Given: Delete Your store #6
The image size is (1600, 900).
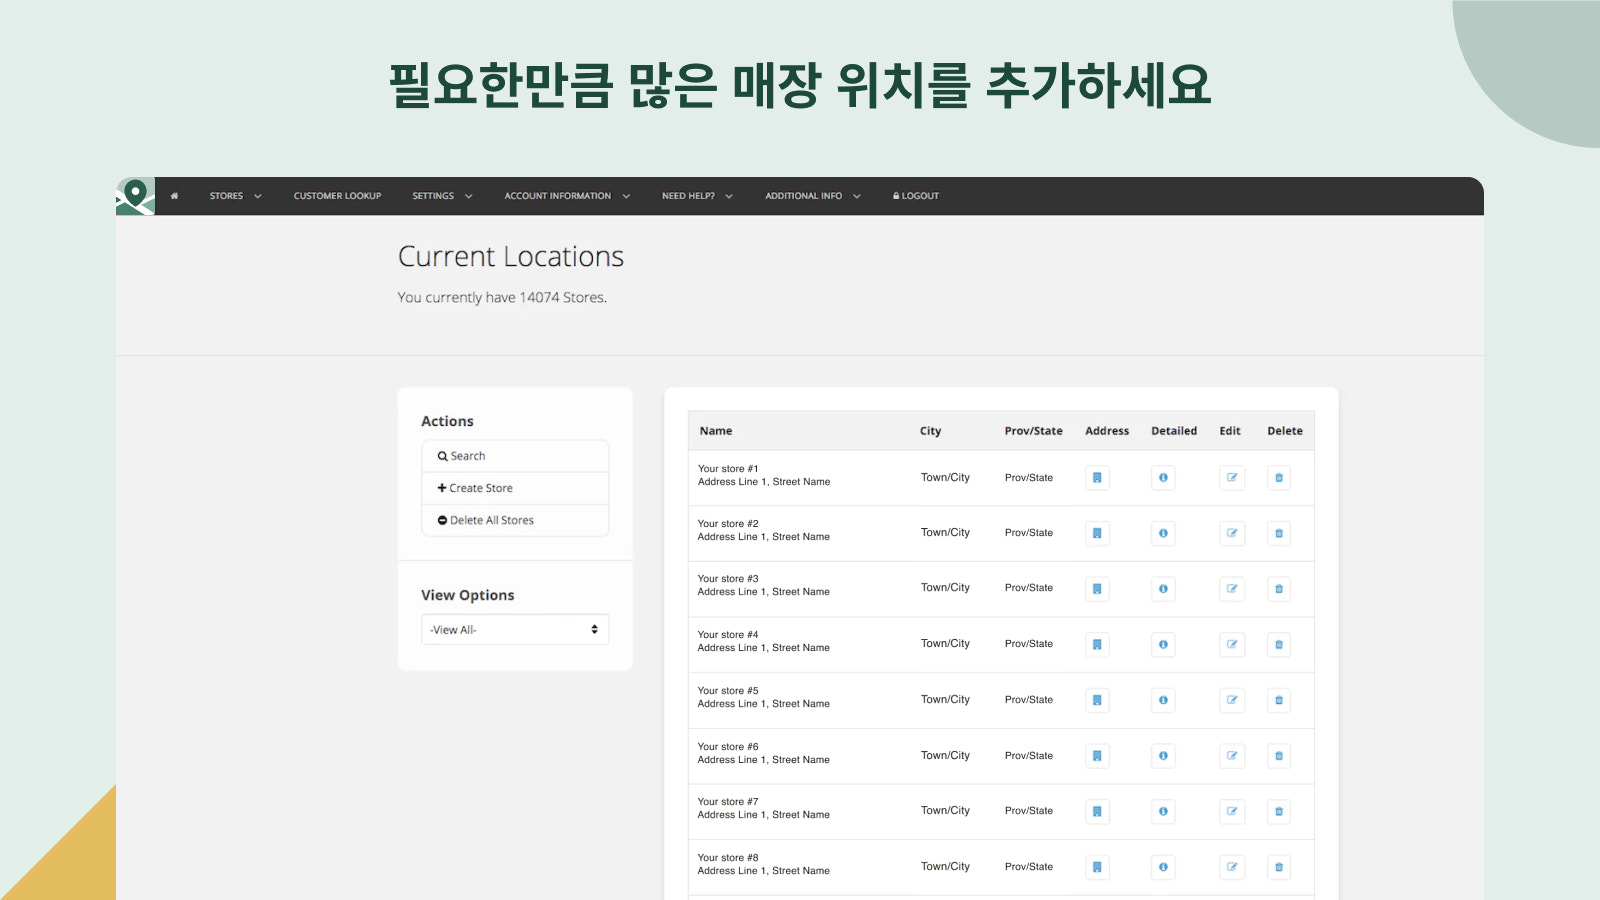Looking at the screenshot, I should [x=1279, y=756].
